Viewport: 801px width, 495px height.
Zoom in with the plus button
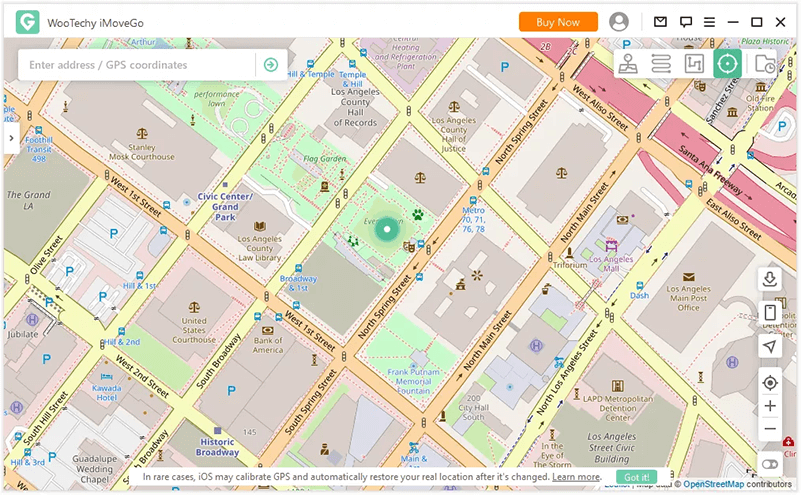point(769,406)
